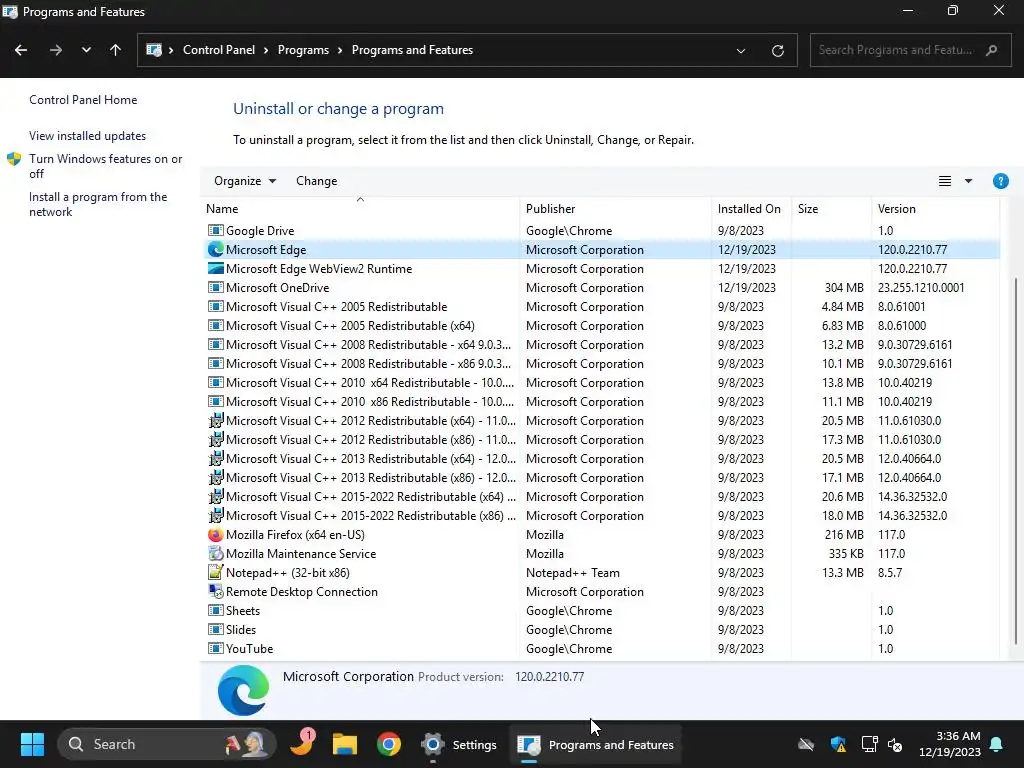Open the recent locations chevron
This screenshot has height=768, width=1024.
coord(86,50)
